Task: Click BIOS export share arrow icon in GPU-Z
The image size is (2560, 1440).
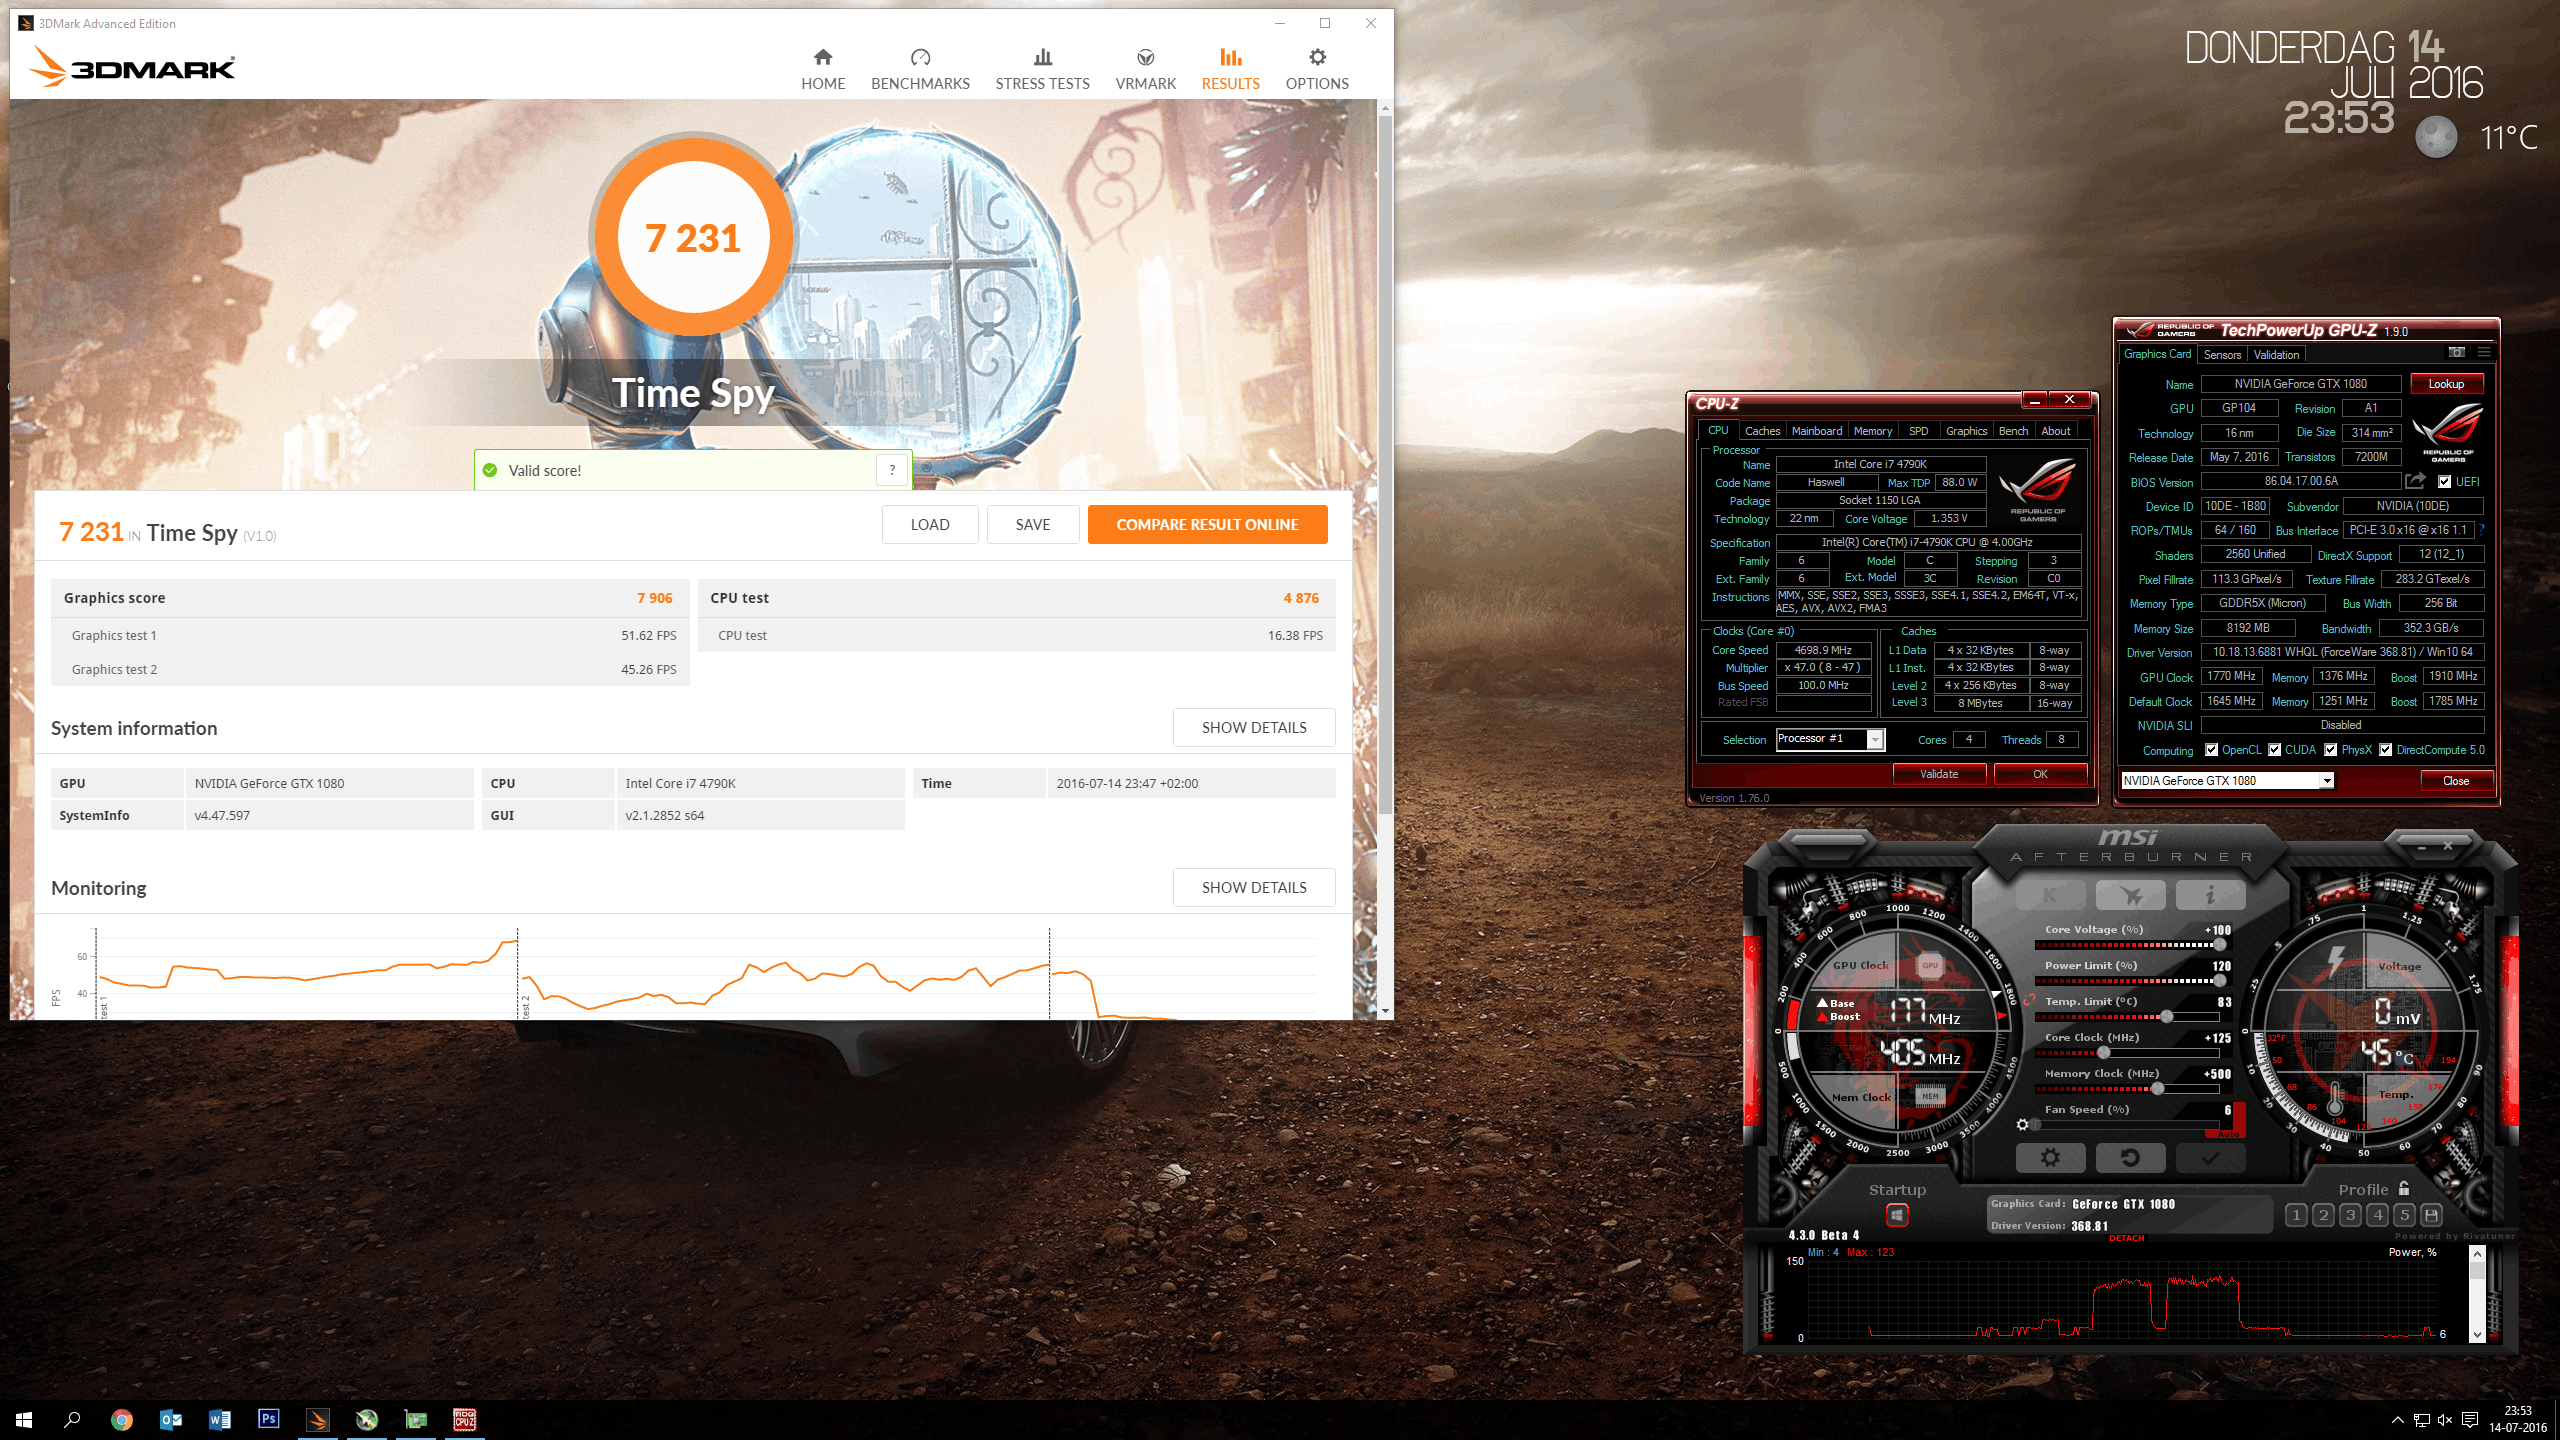Action: coord(2415,482)
